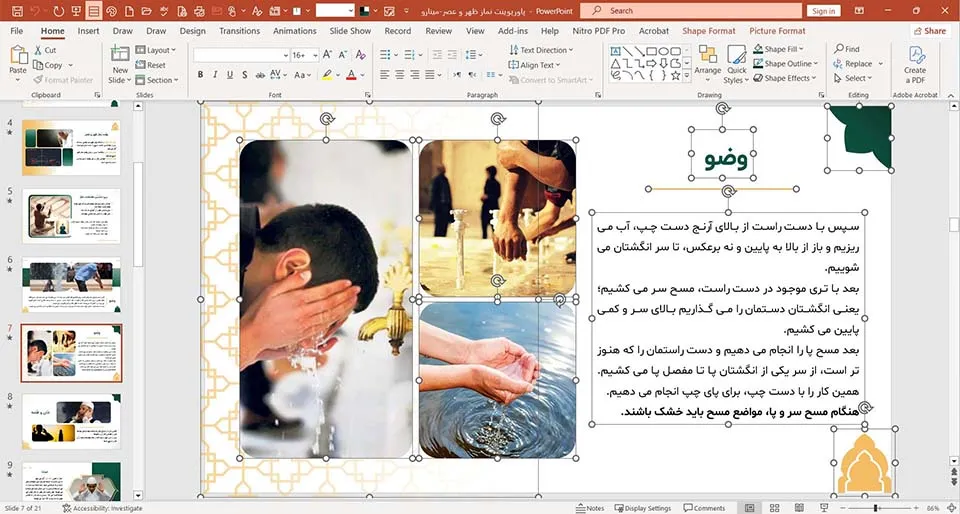Open the Align Text dropdown
Screen dimensions: 960x514
coord(534,65)
